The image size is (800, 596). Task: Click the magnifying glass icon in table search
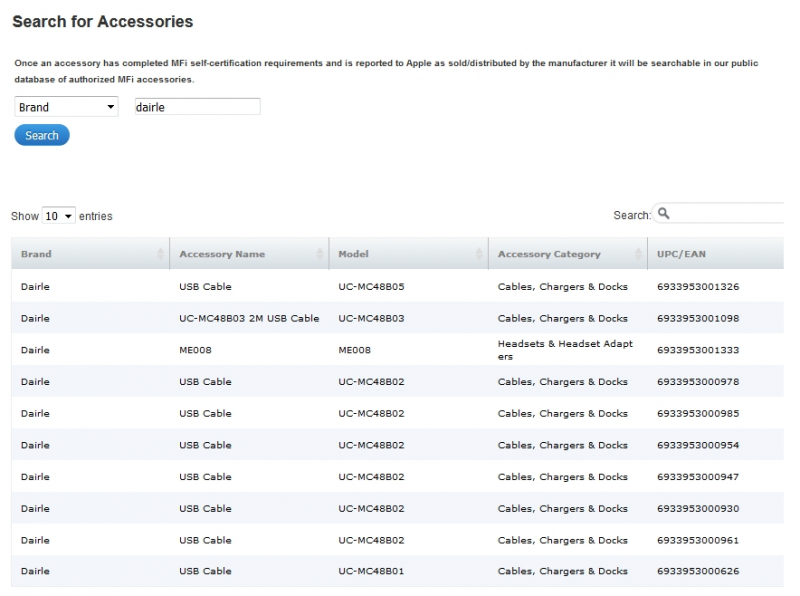point(664,214)
